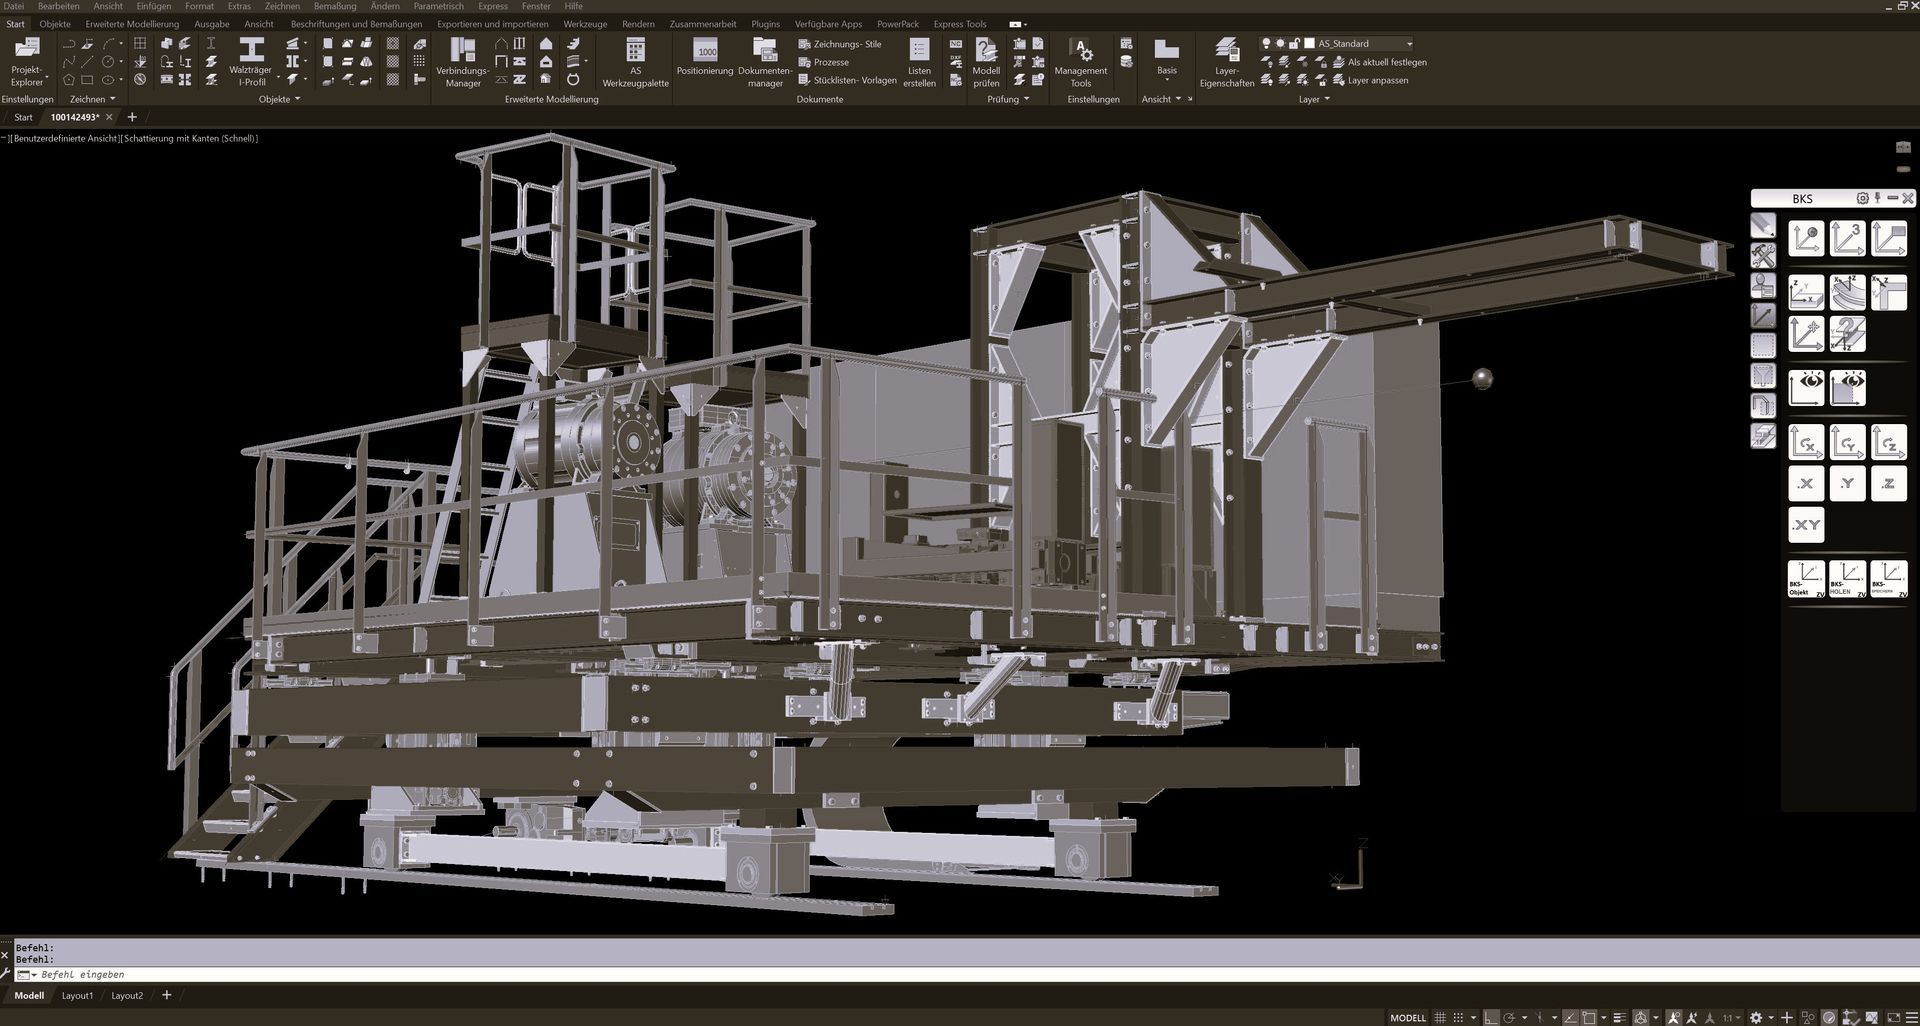
Task: Click the white layer color swatch
Action: (x=1309, y=44)
